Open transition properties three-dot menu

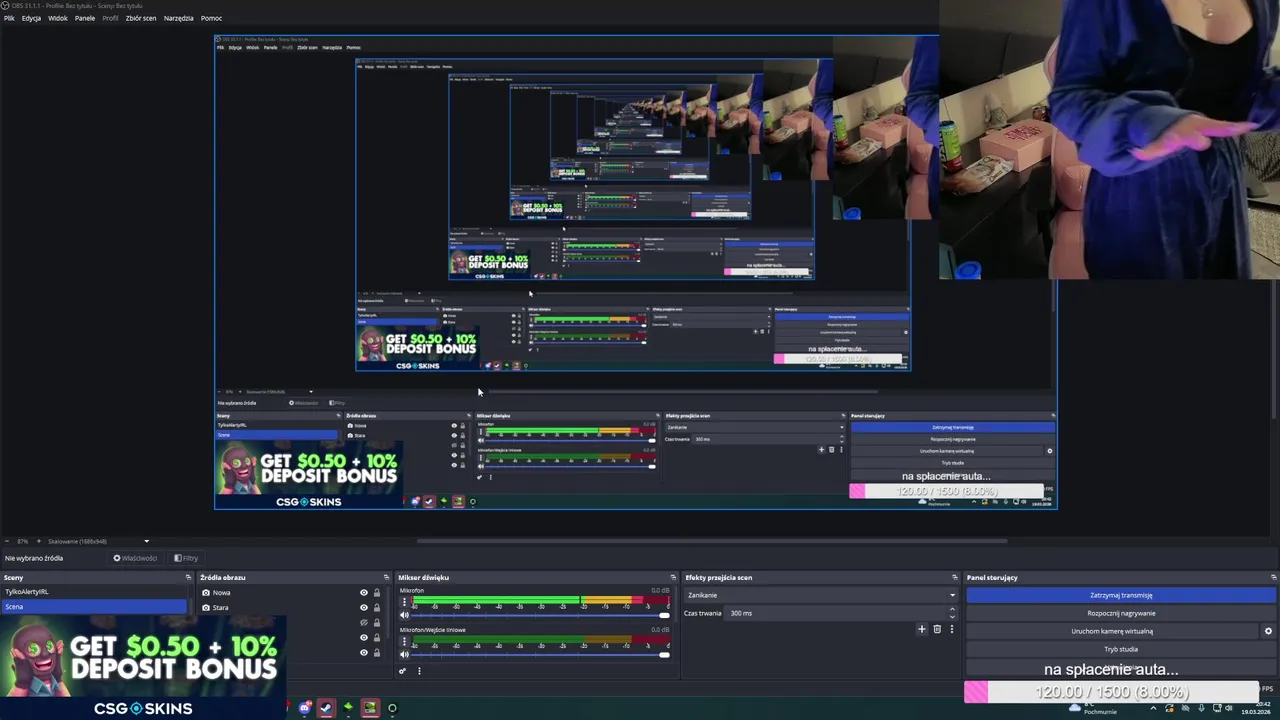(951, 629)
